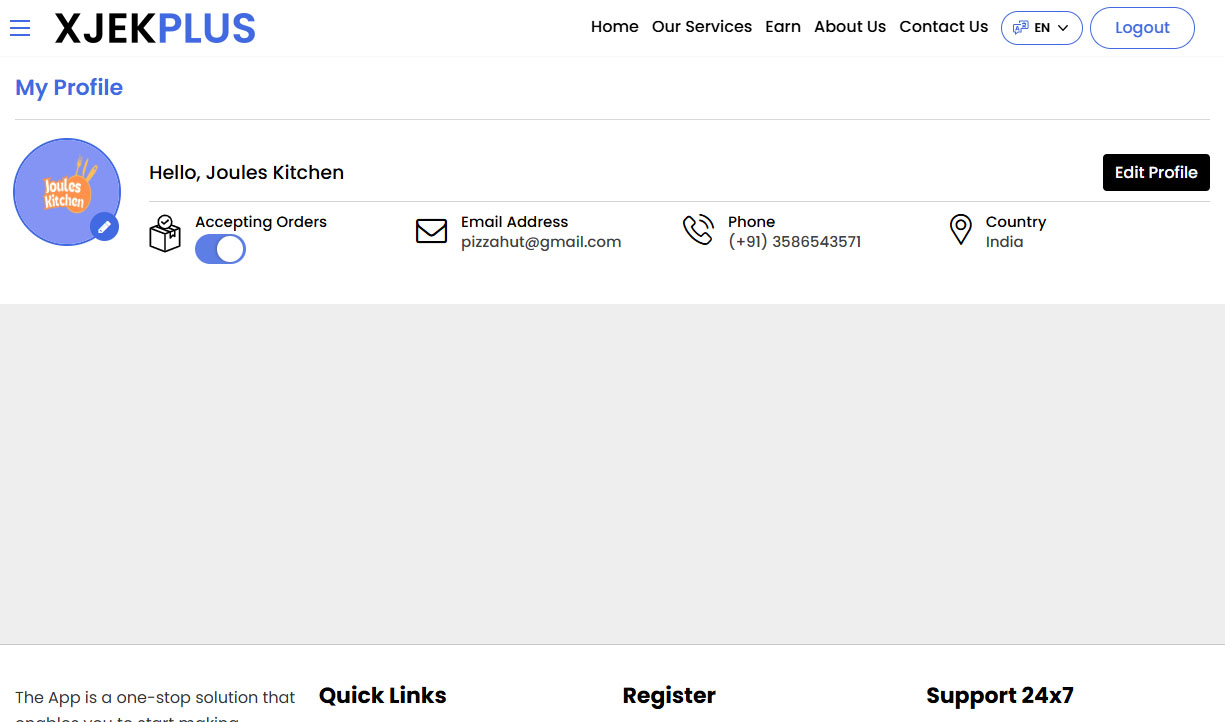The width and height of the screenshot is (1225, 722).
Task: Click the pencil edit icon on avatar
Action: (104, 227)
